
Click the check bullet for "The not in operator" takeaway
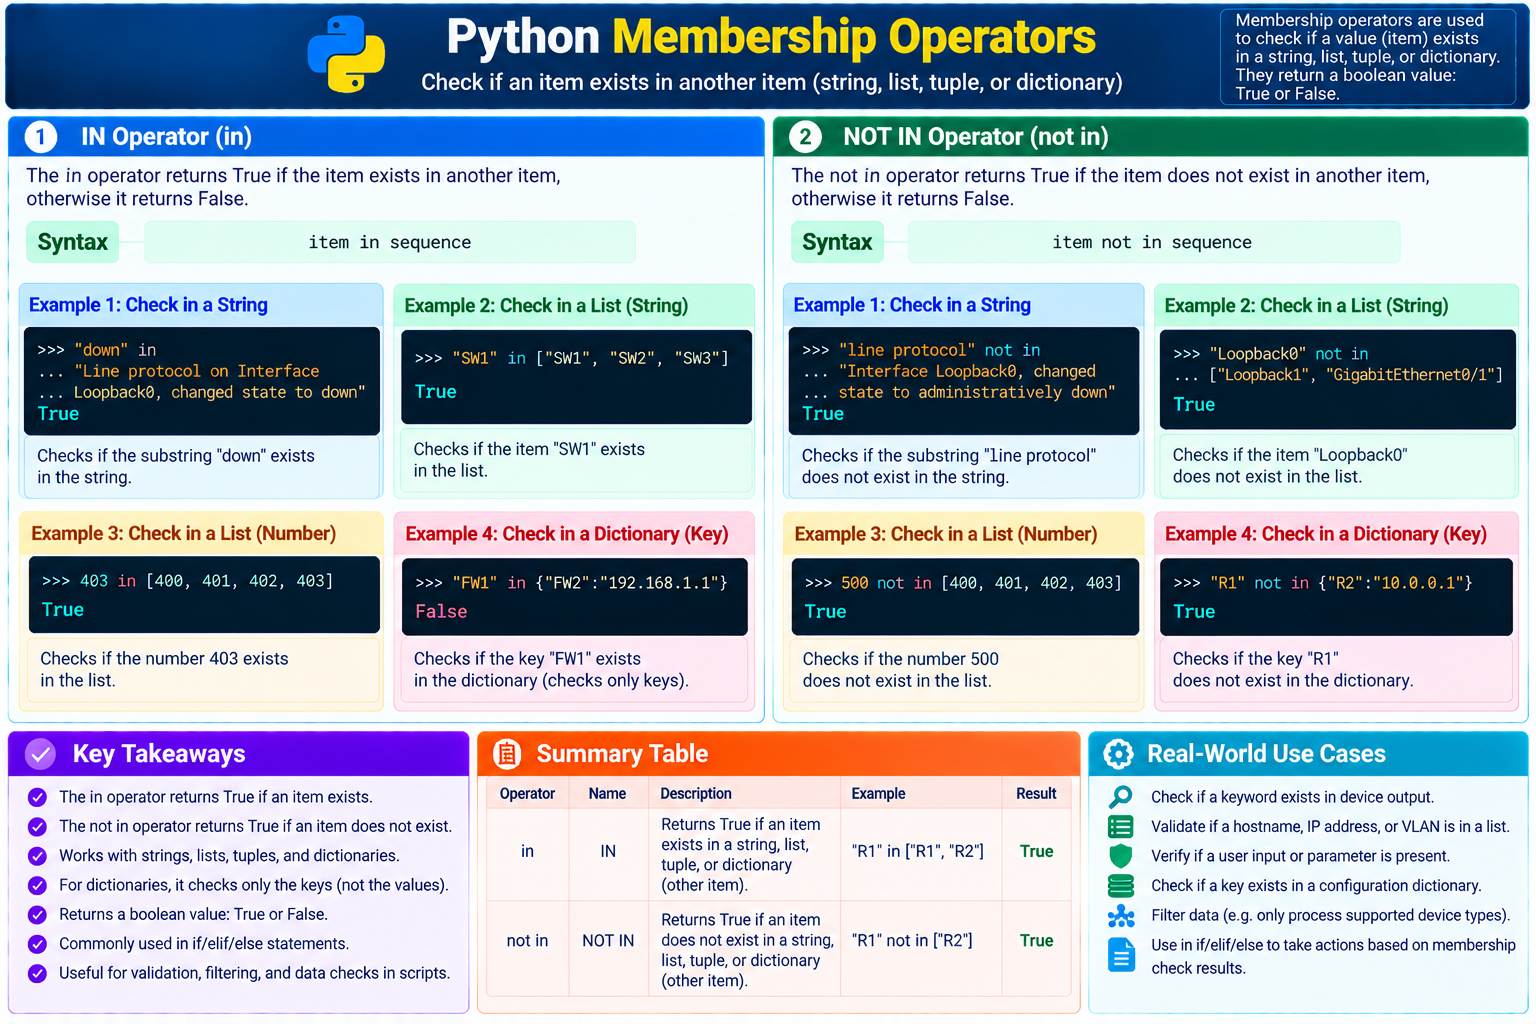click(37, 826)
